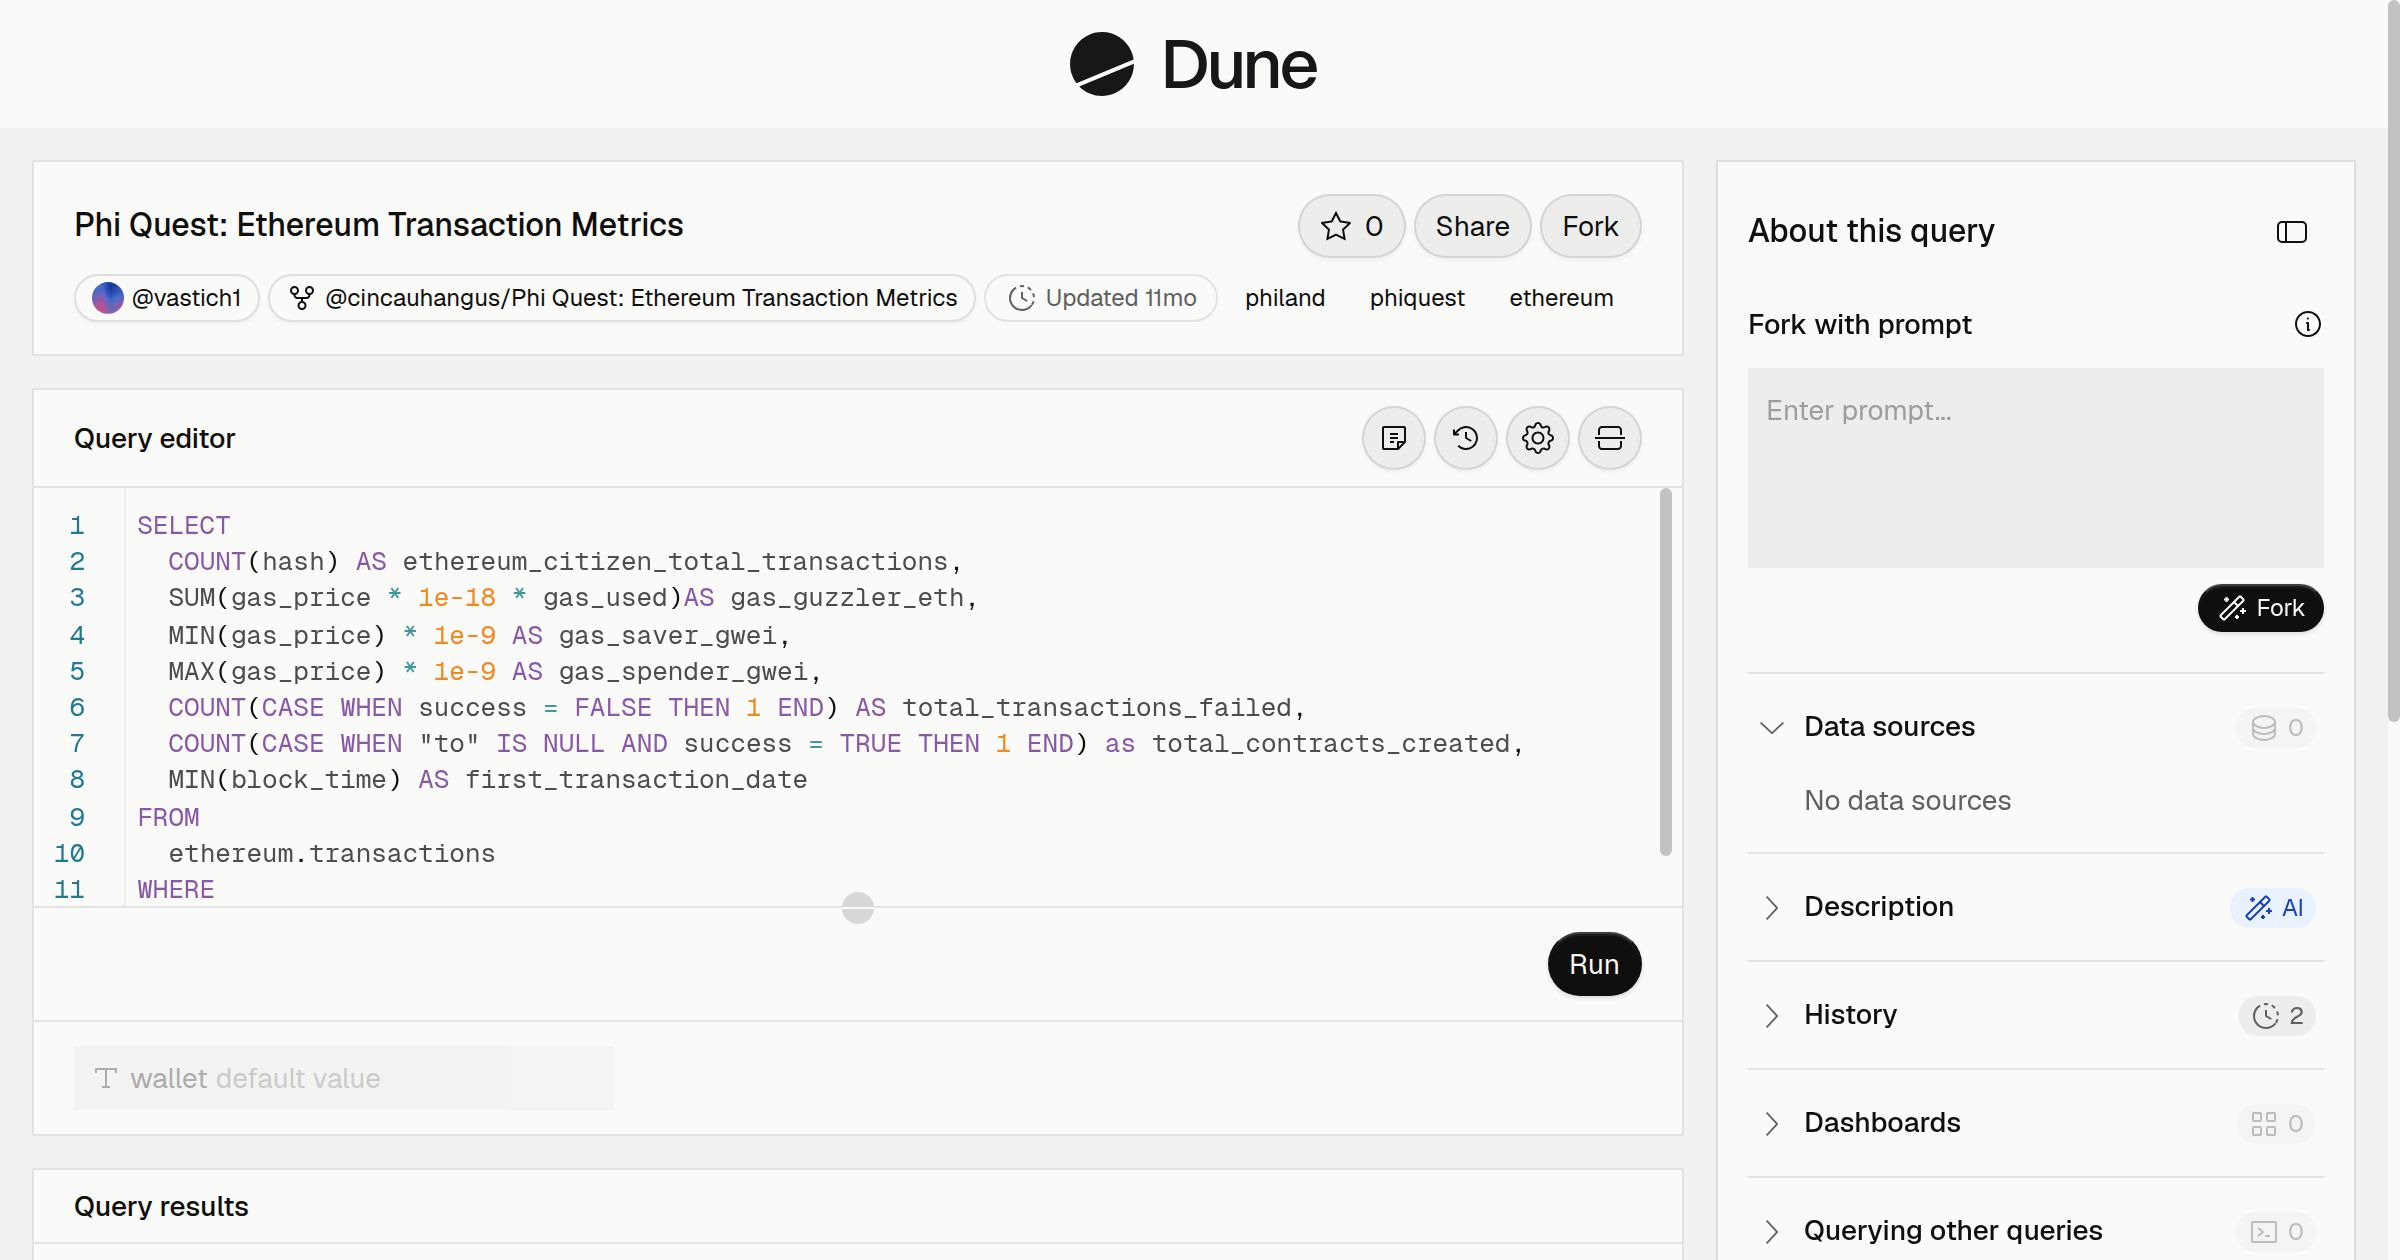Click the Updated 11mo badge
Image resolution: width=2400 pixels, height=1260 pixels.
point(1101,298)
